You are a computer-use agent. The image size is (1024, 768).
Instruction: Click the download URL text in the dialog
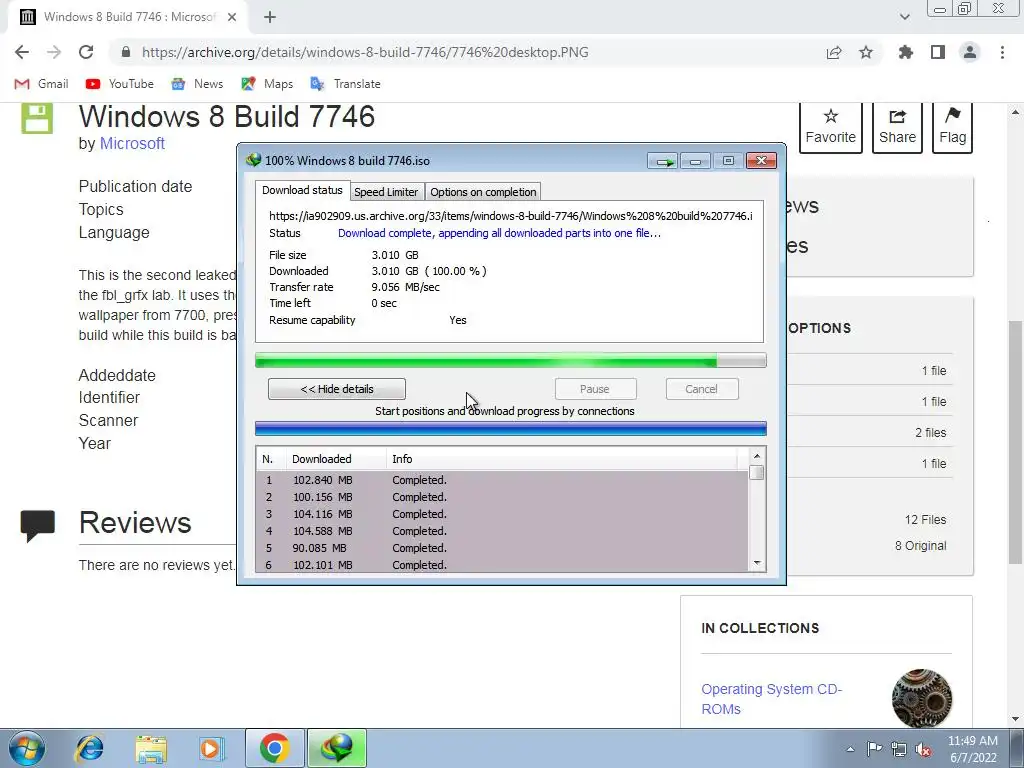pyautogui.click(x=511, y=216)
